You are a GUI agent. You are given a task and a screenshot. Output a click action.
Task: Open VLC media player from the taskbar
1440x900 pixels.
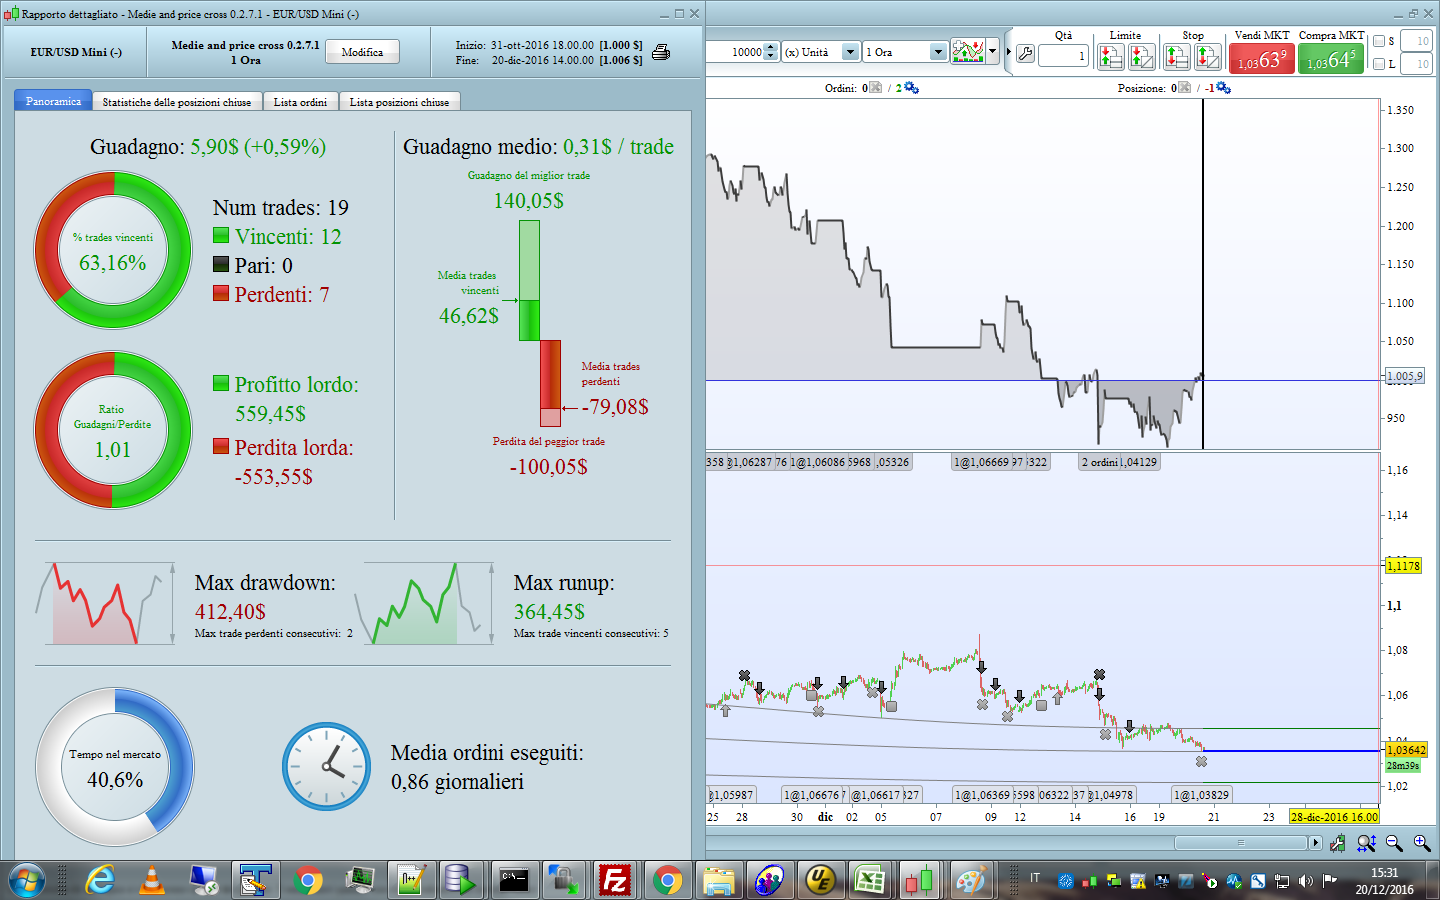pyautogui.click(x=152, y=881)
